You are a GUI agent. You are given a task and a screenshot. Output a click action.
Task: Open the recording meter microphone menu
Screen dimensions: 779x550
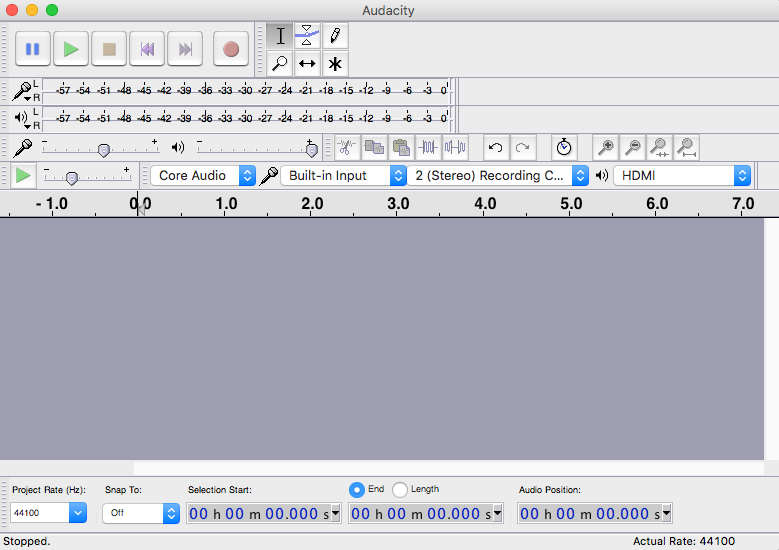pos(22,91)
